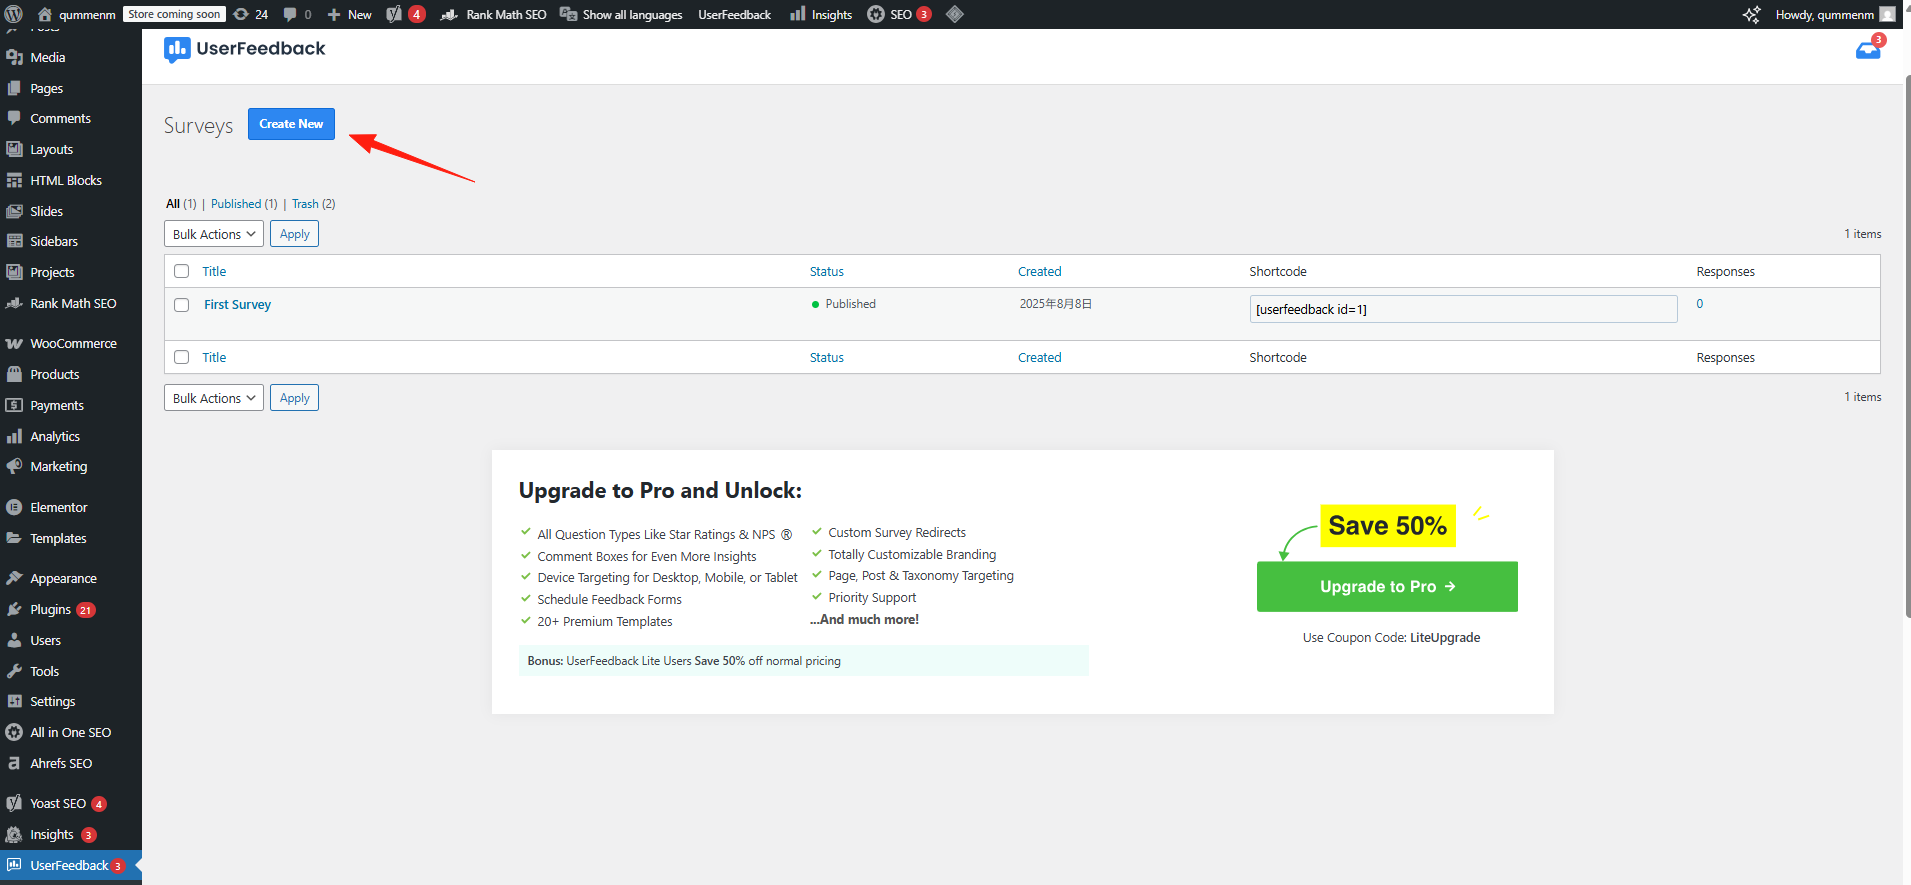Click the diamond icon in admin bar
1911x885 pixels.
click(954, 14)
